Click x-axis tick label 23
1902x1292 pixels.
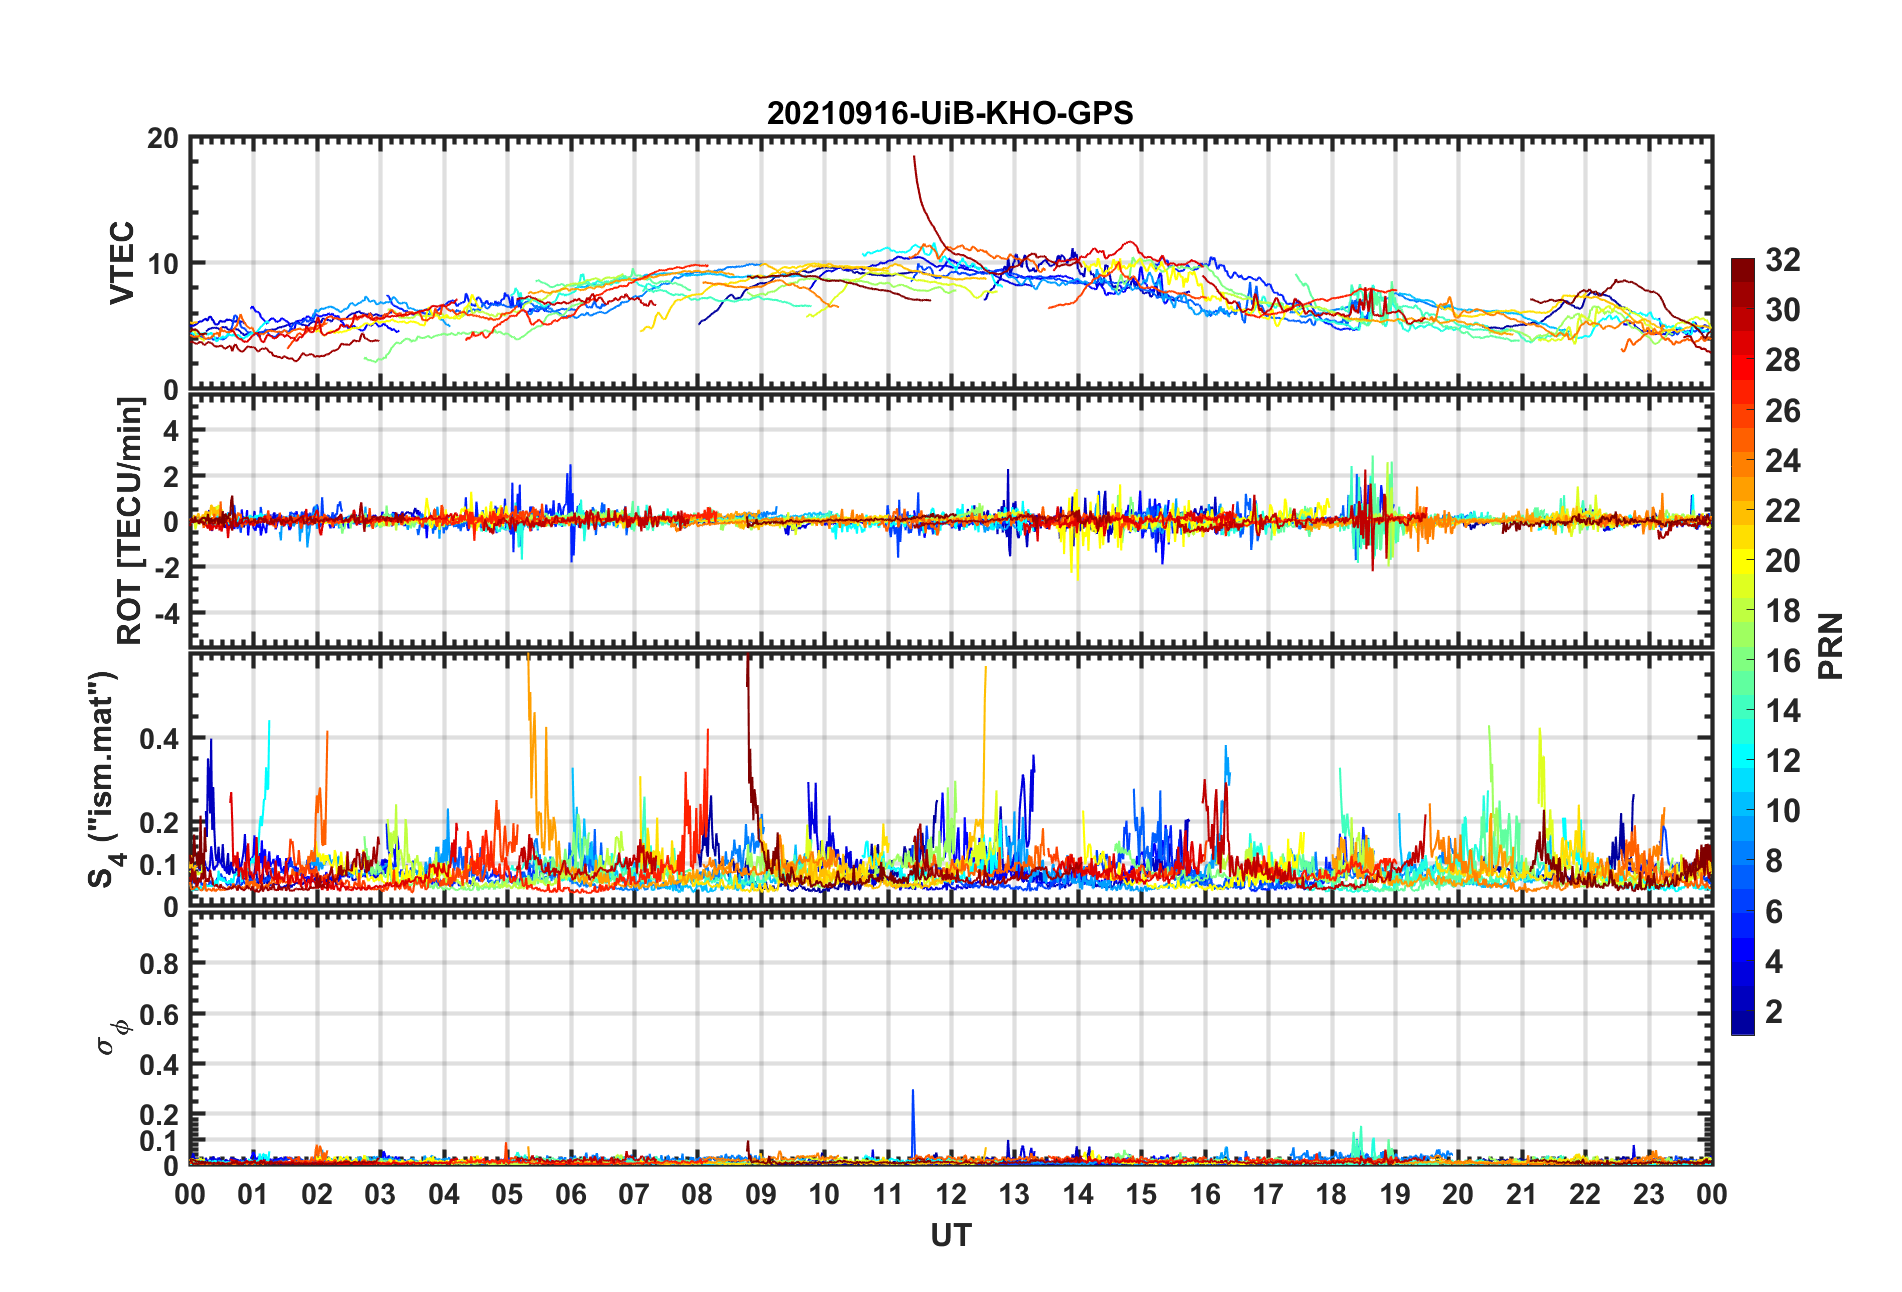point(1648,1194)
